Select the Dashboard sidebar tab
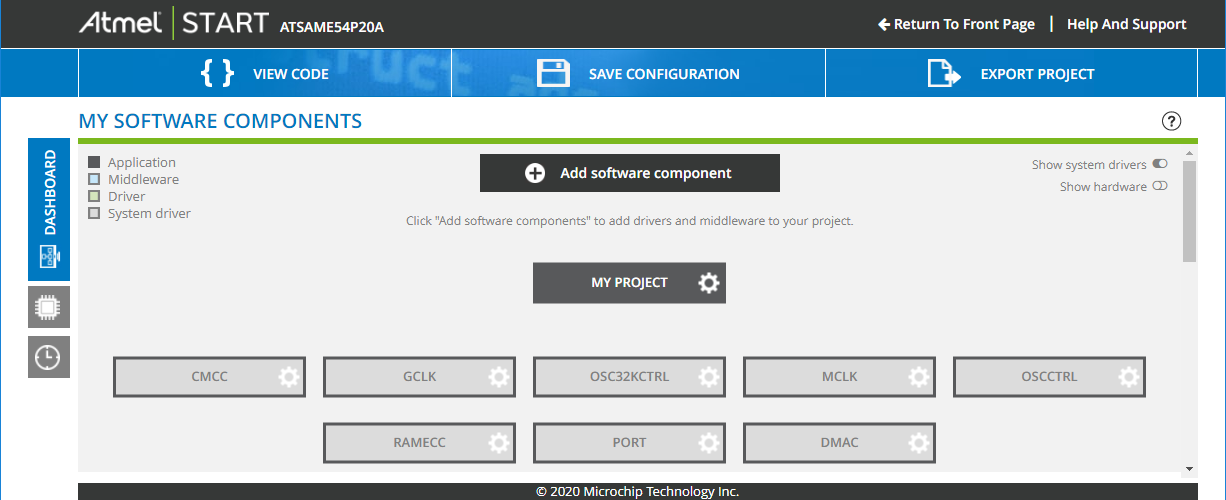Screen dimensions: 1226x500 [49, 209]
